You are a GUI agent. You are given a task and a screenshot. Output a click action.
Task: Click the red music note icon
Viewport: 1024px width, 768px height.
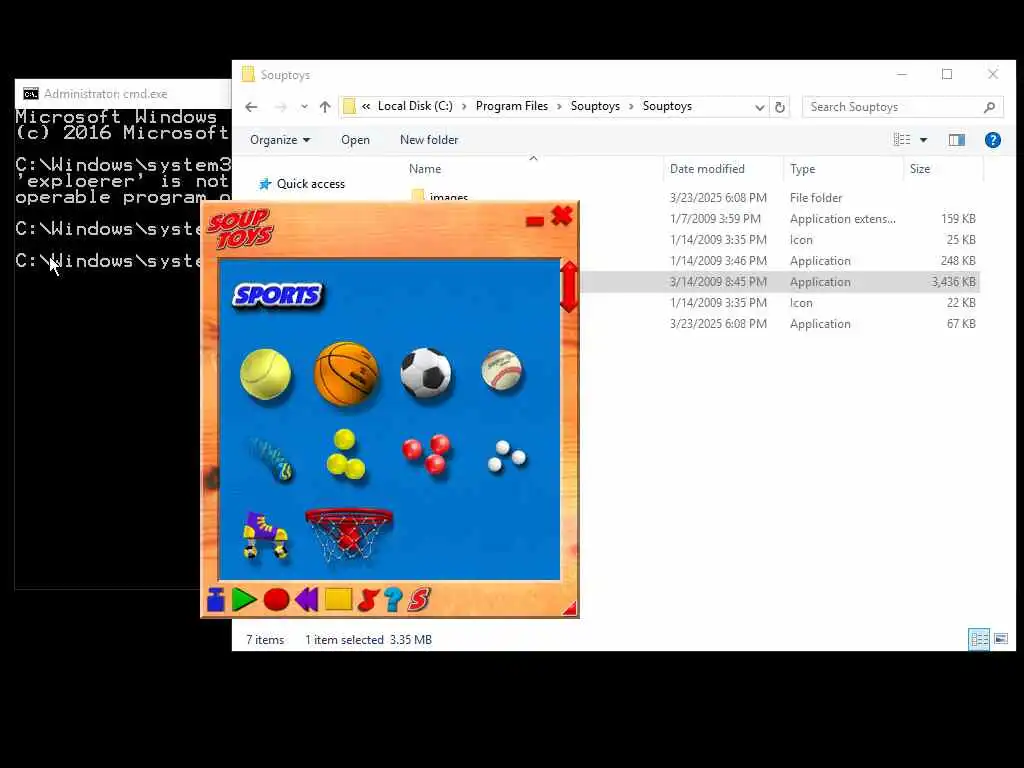(368, 600)
